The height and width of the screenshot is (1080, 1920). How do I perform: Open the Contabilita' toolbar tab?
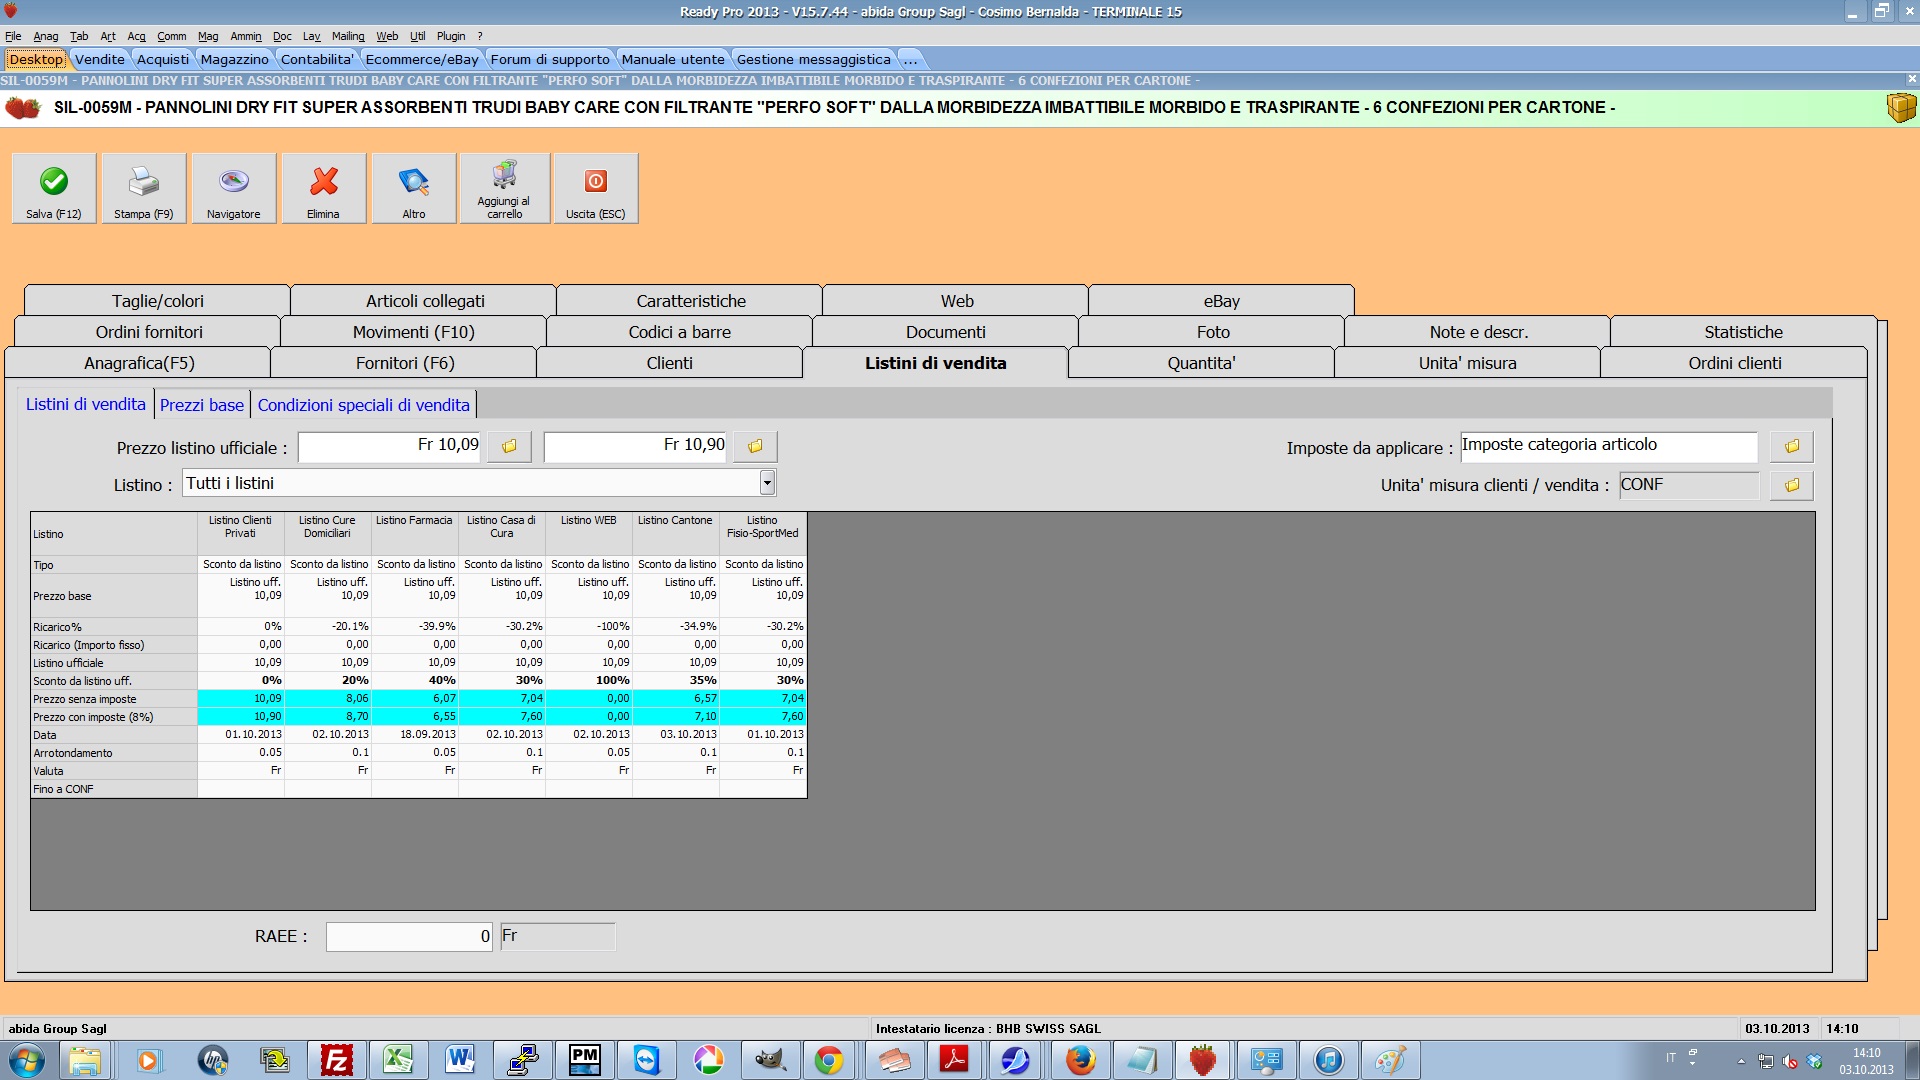[x=316, y=59]
